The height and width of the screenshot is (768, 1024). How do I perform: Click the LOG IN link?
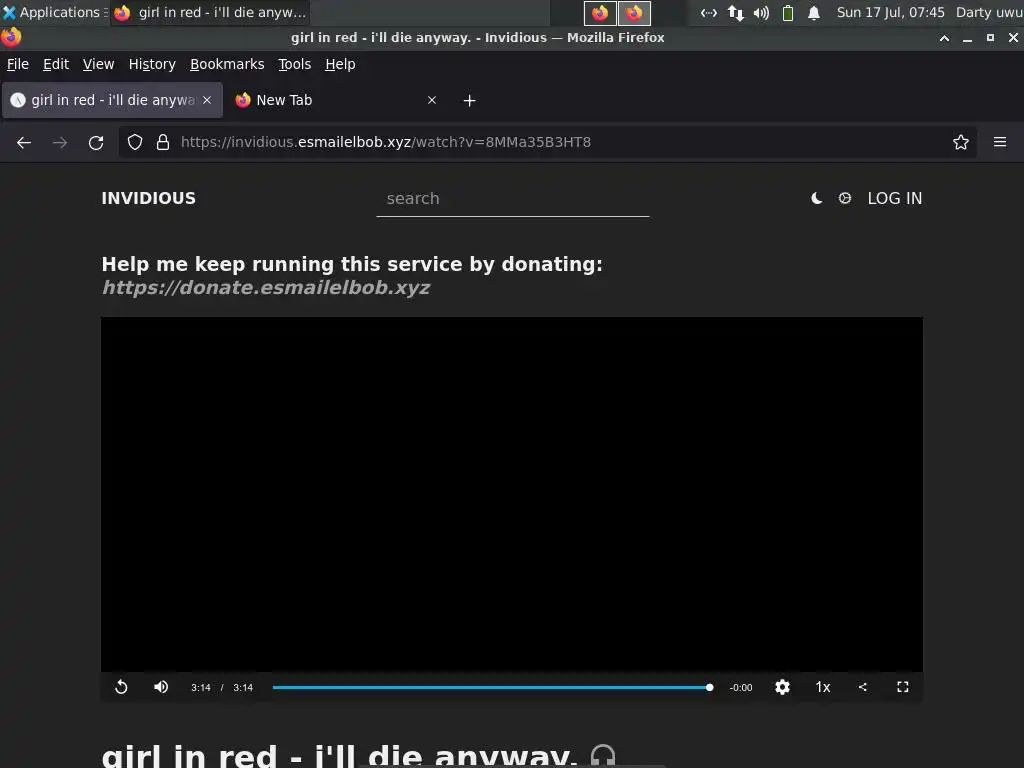(x=895, y=198)
